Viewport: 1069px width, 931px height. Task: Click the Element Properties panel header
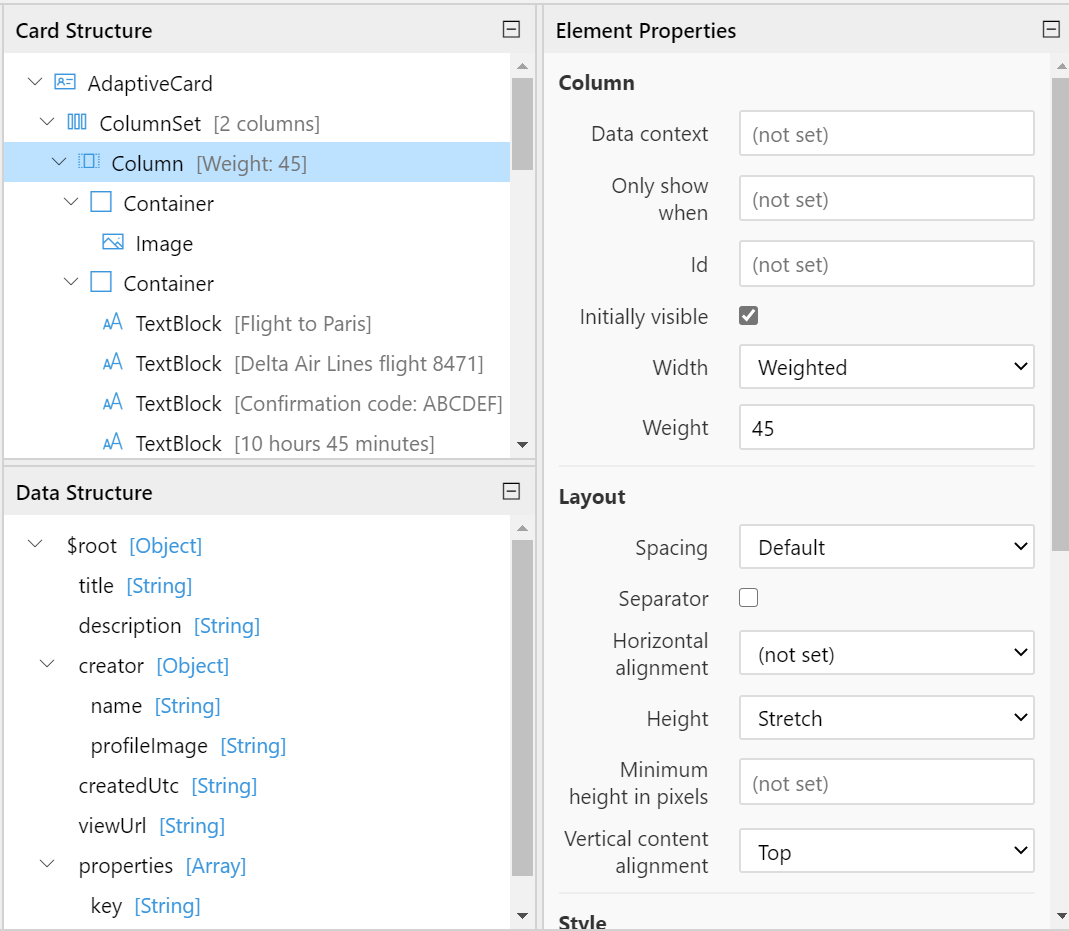[x=807, y=29]
